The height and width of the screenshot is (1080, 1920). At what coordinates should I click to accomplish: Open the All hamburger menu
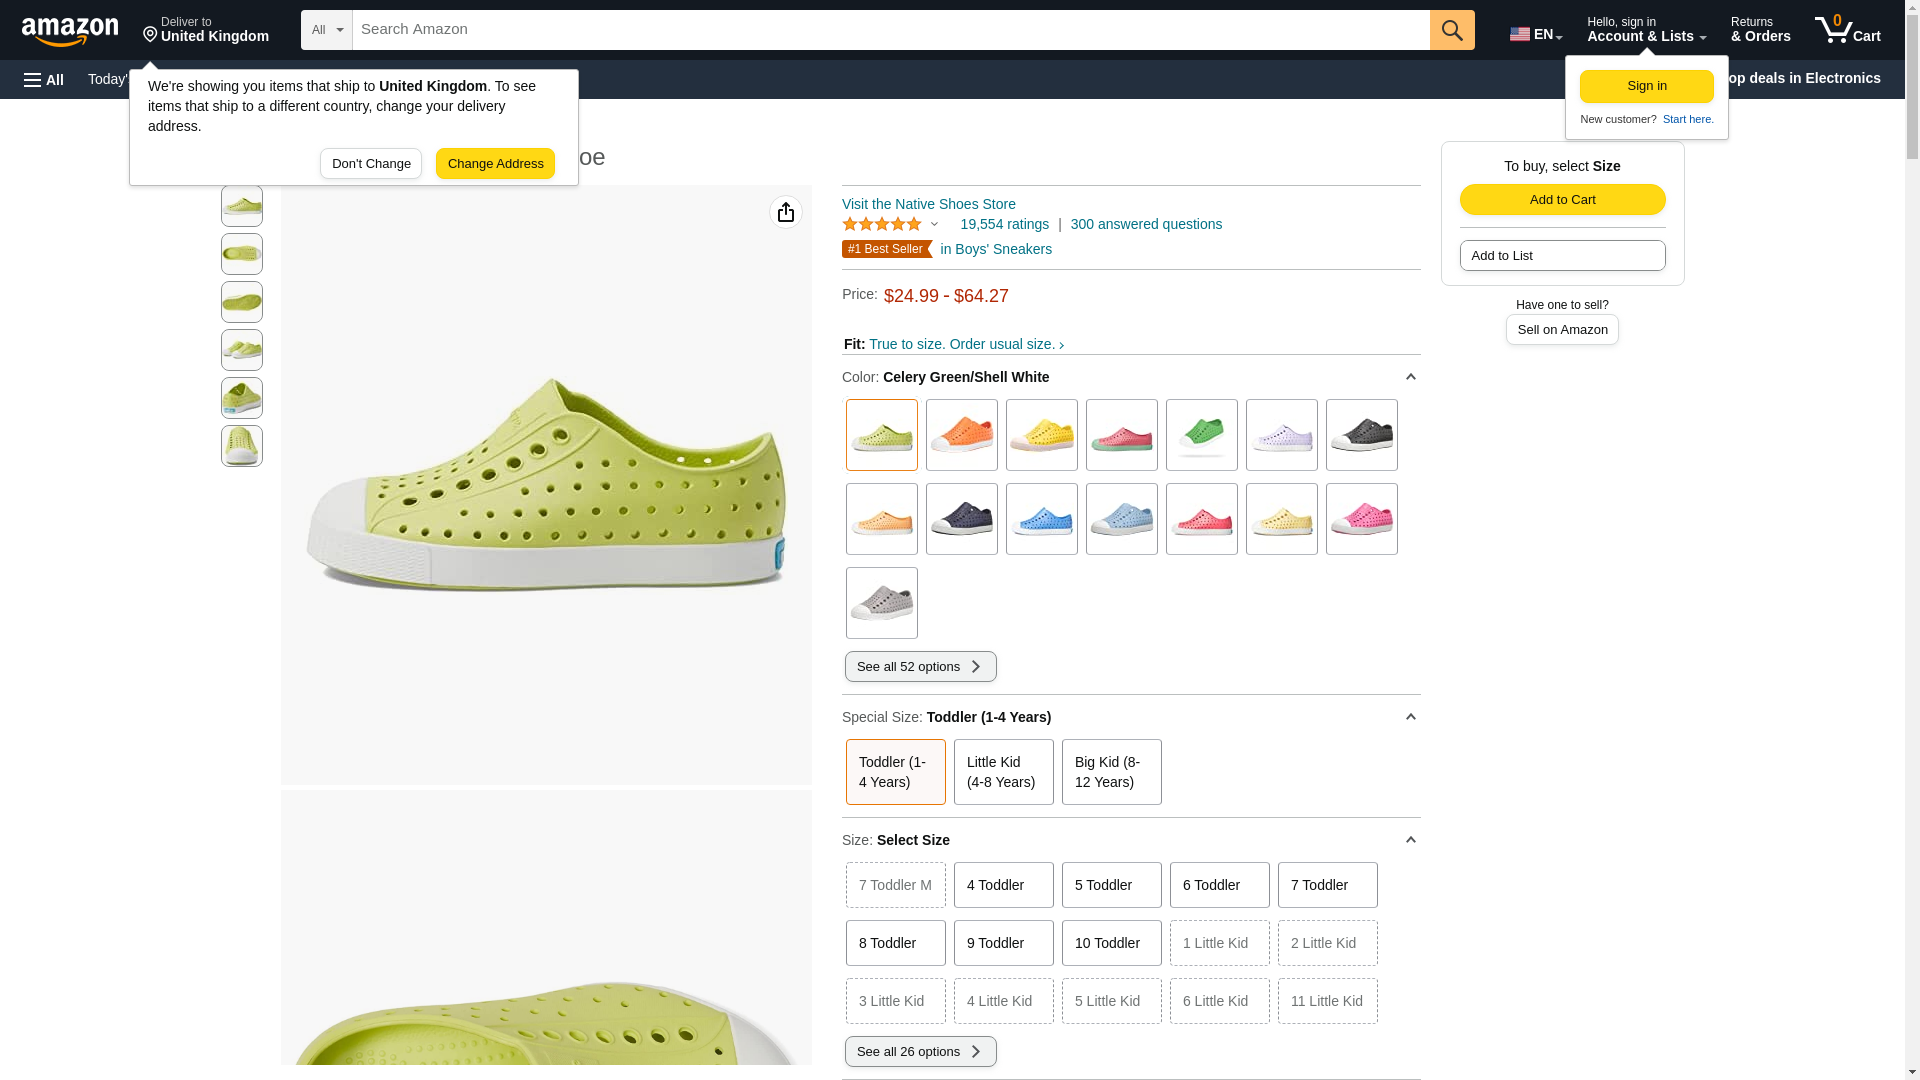(x=44, y=79)
